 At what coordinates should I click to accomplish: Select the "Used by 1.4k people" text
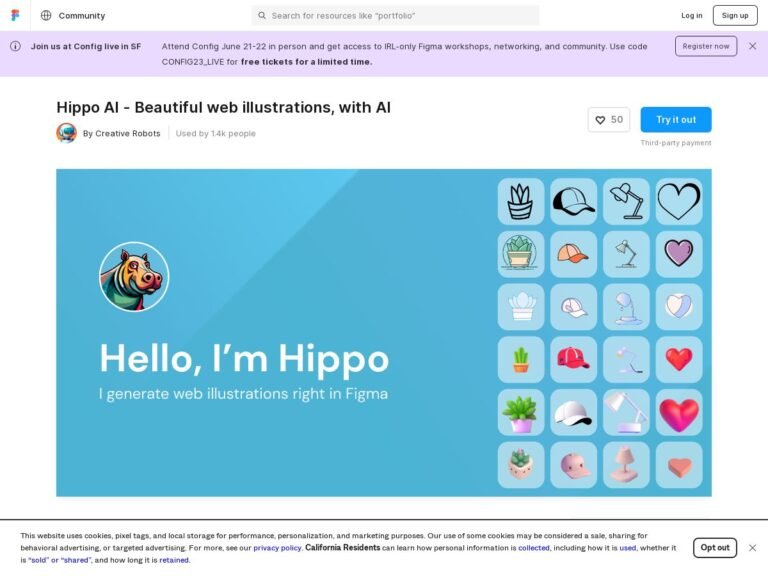(x=216, y=133)
